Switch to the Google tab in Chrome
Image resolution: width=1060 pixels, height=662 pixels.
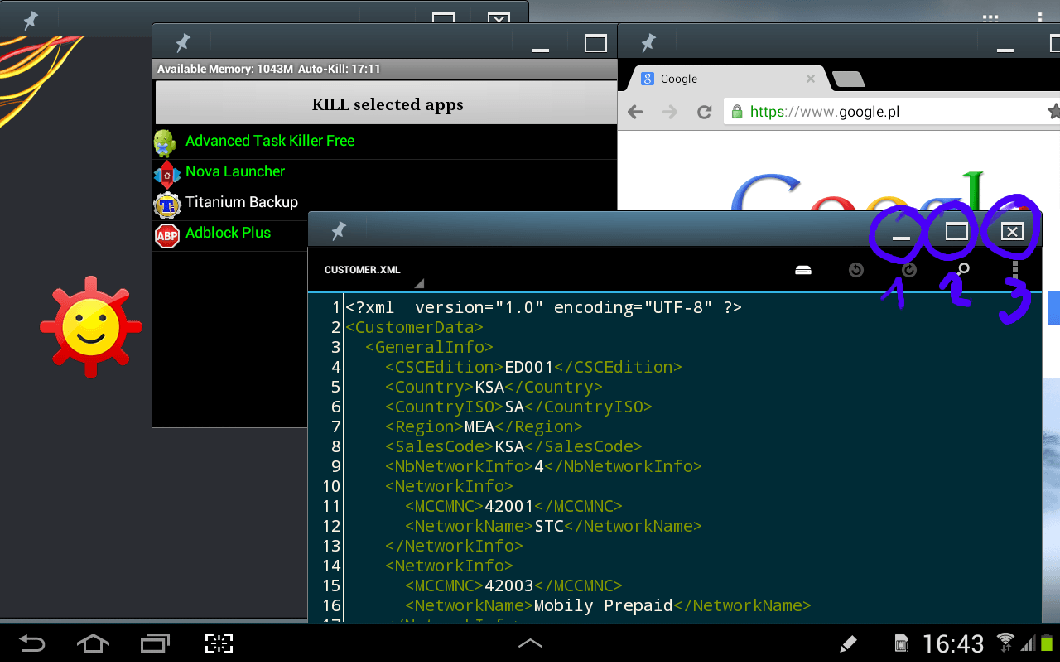coord(726,78)
